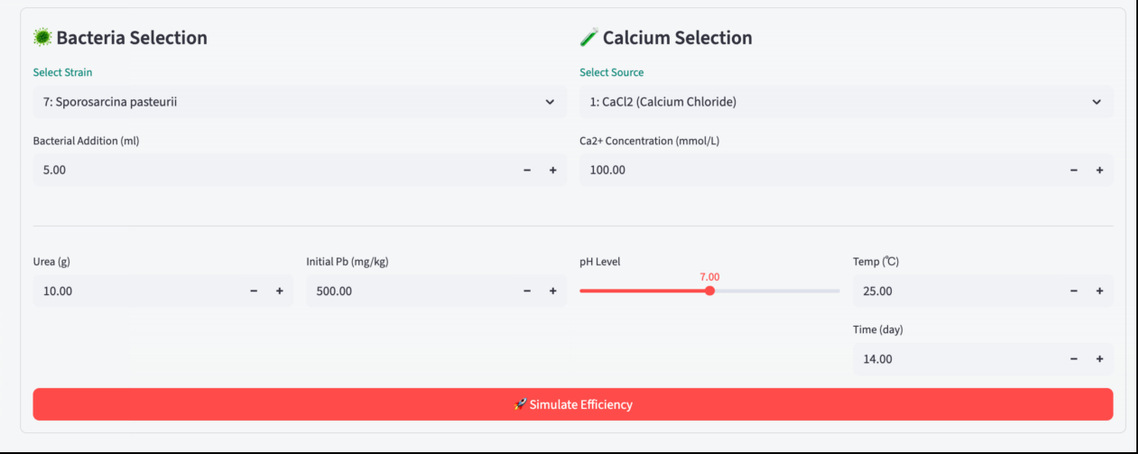Screen dimensions: 1138x454
Task: Open the Select Strain dropdown
Action: [x=299, y=102]
